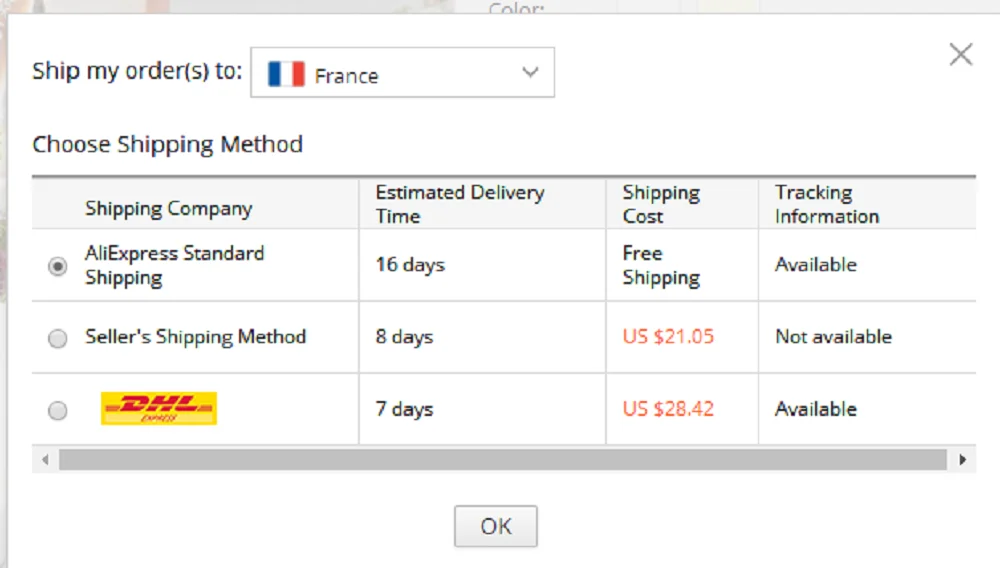This screenshot has width=1000, height=568.
Task: Open the destination country dropdown
Action: (402, 74)
